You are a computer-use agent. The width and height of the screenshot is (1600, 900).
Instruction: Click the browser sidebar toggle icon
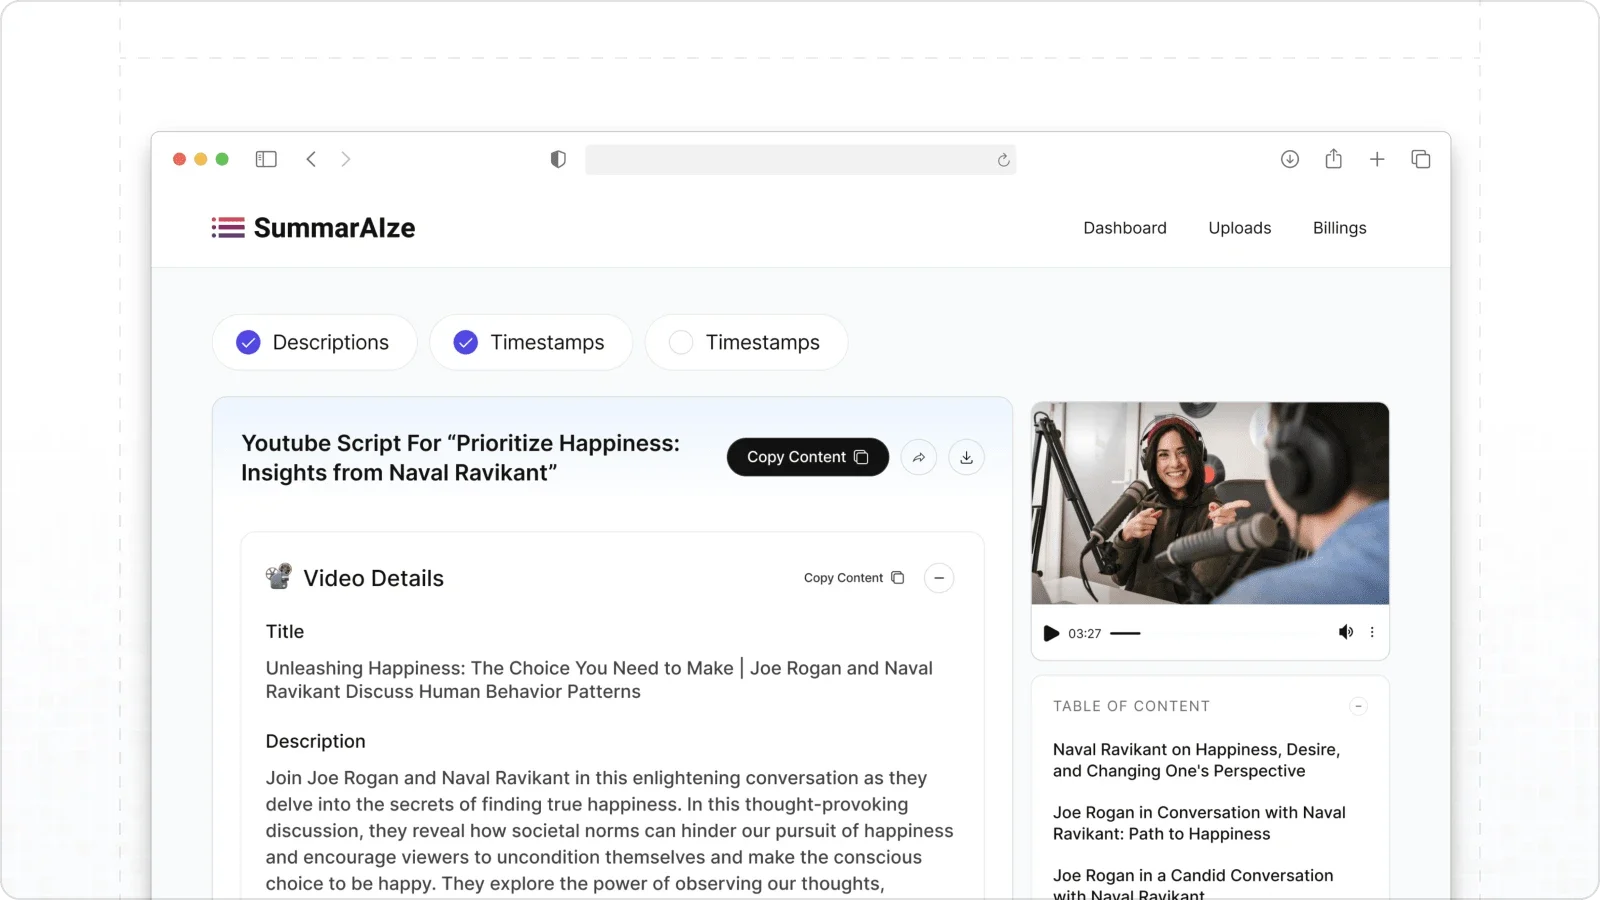(266, 159)
